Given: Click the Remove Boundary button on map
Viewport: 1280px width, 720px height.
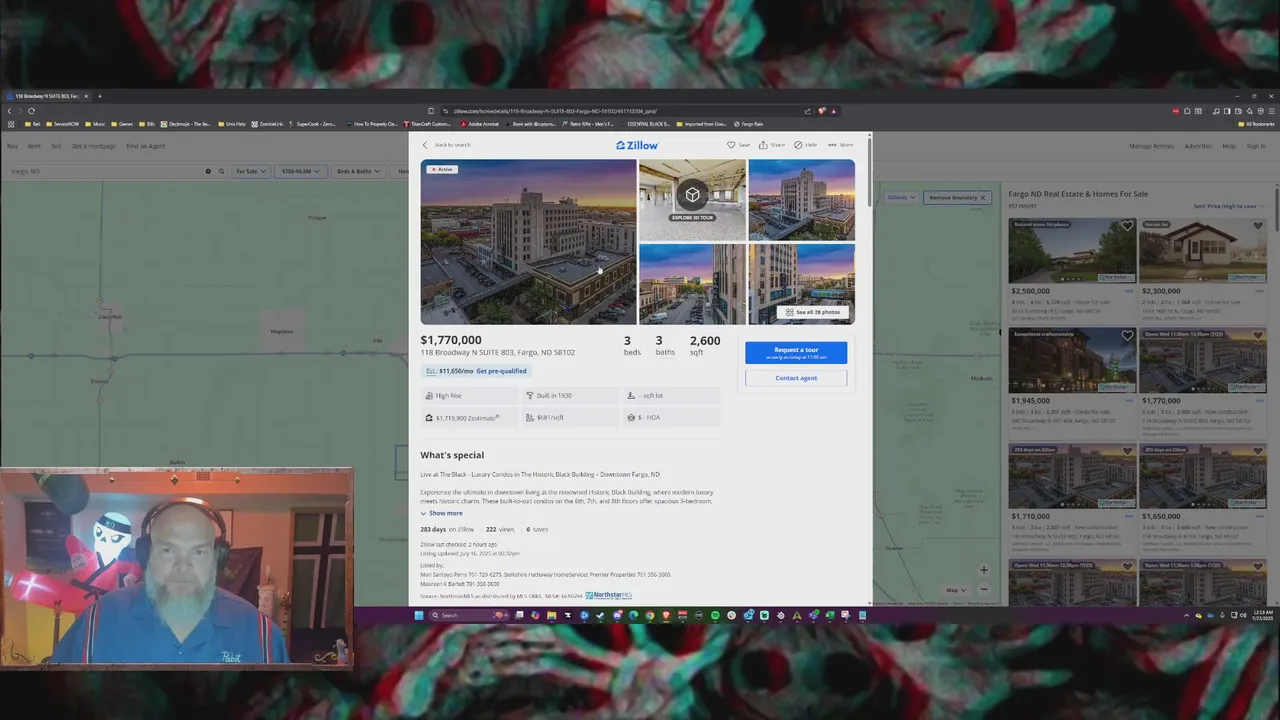Looking at the screenshot, I should [957, 197].
